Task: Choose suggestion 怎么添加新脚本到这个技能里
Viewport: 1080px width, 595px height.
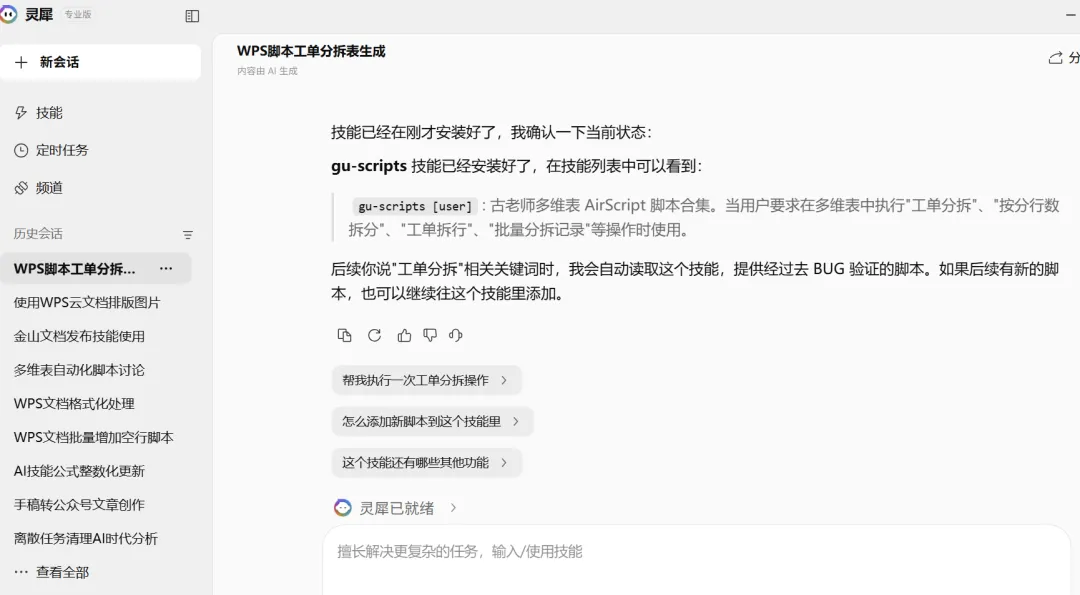Action: click(432, 421)
